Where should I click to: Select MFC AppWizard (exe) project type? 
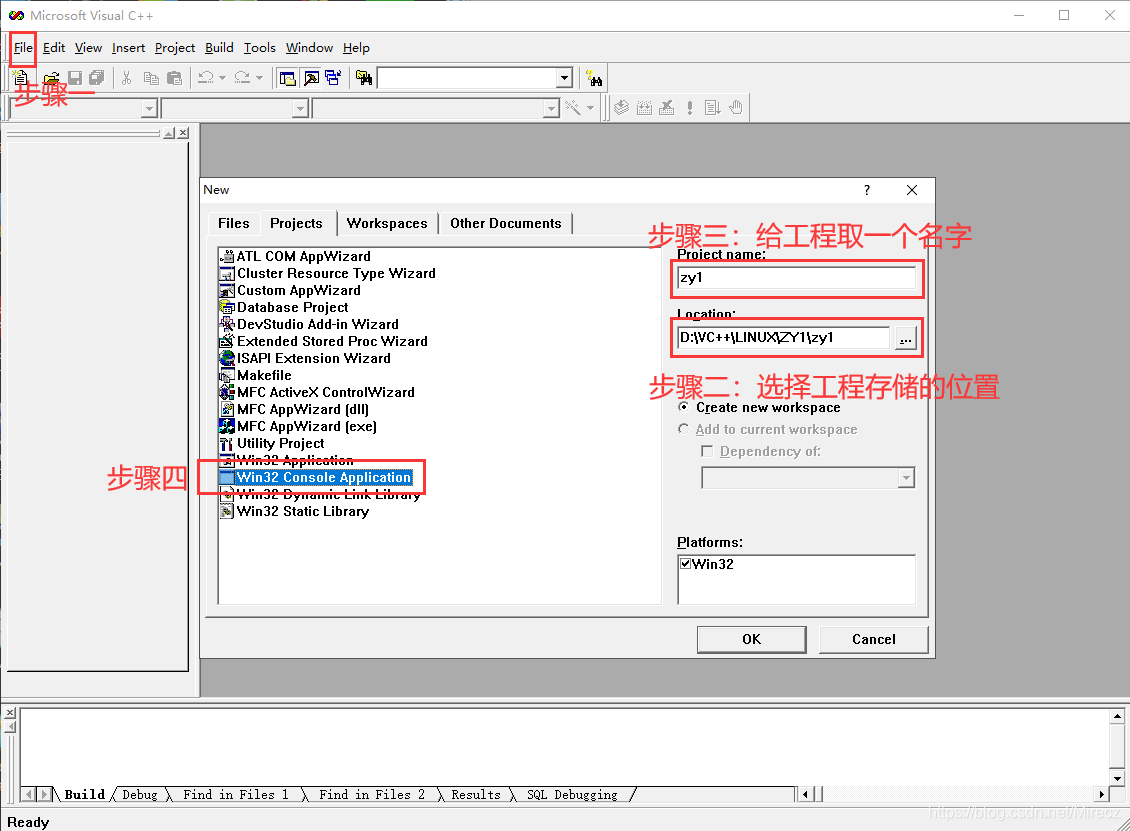coord(307,426)
